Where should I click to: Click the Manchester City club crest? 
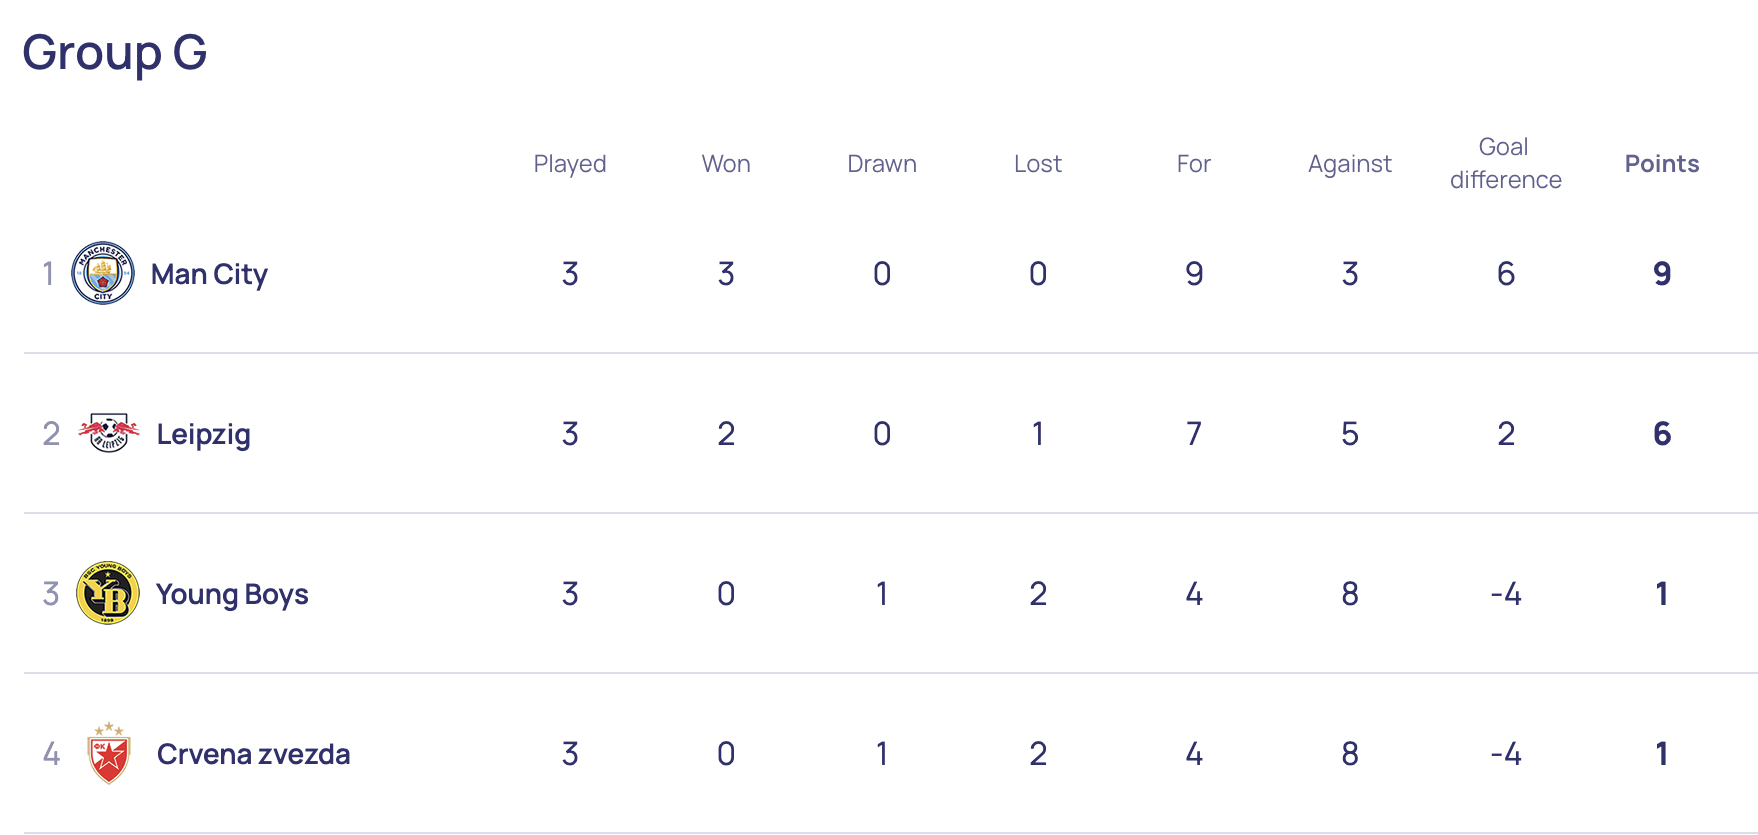tap(103, 273)
